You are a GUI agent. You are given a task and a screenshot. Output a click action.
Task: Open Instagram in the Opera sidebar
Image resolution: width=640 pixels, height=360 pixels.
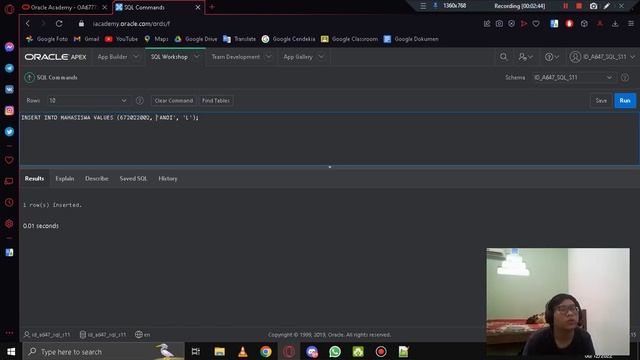point(9,111)
